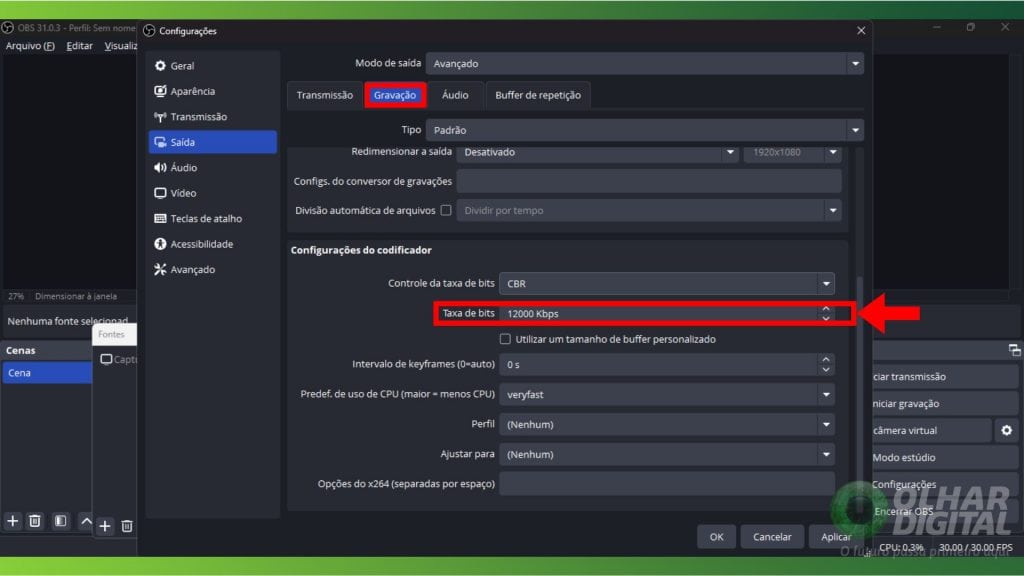Expand the Modo de saída dropdown
Image resolution: width=1024 pixels, height=576 pixels.
pyautogui.click(x=645, y=64)
